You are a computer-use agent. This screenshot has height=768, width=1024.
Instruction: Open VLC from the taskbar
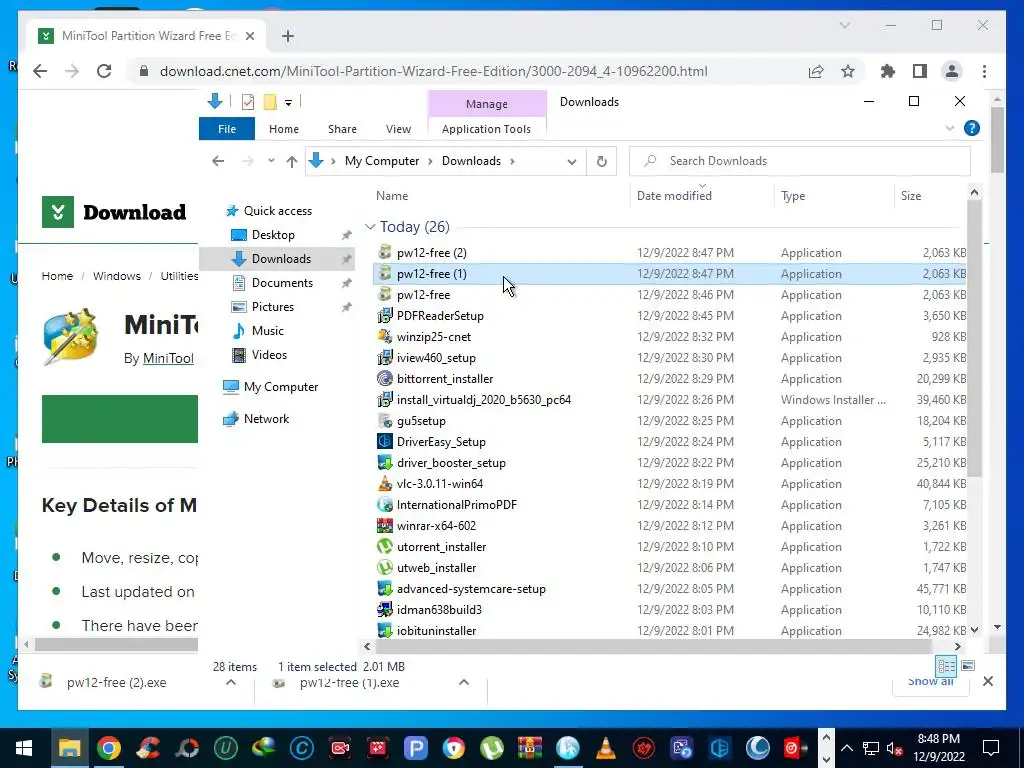pyautogui.click(x=606, y=748)
